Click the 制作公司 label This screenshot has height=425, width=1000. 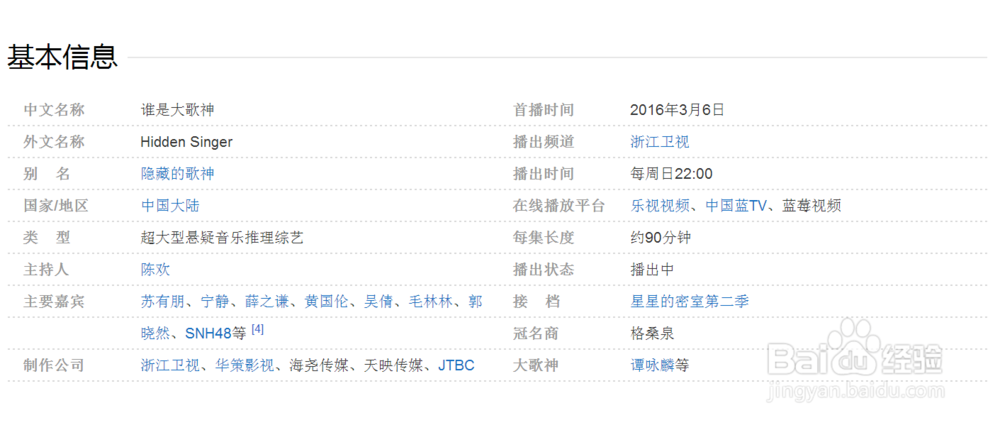[x=54, y=365]
